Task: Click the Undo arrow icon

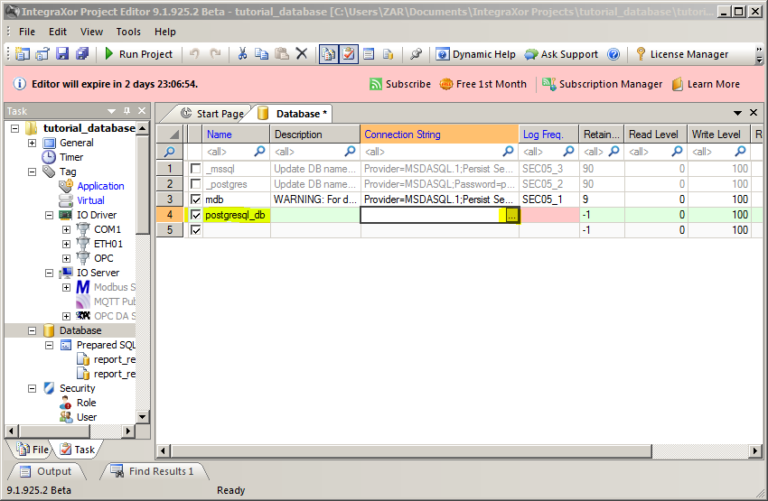Action: (194, 54)
